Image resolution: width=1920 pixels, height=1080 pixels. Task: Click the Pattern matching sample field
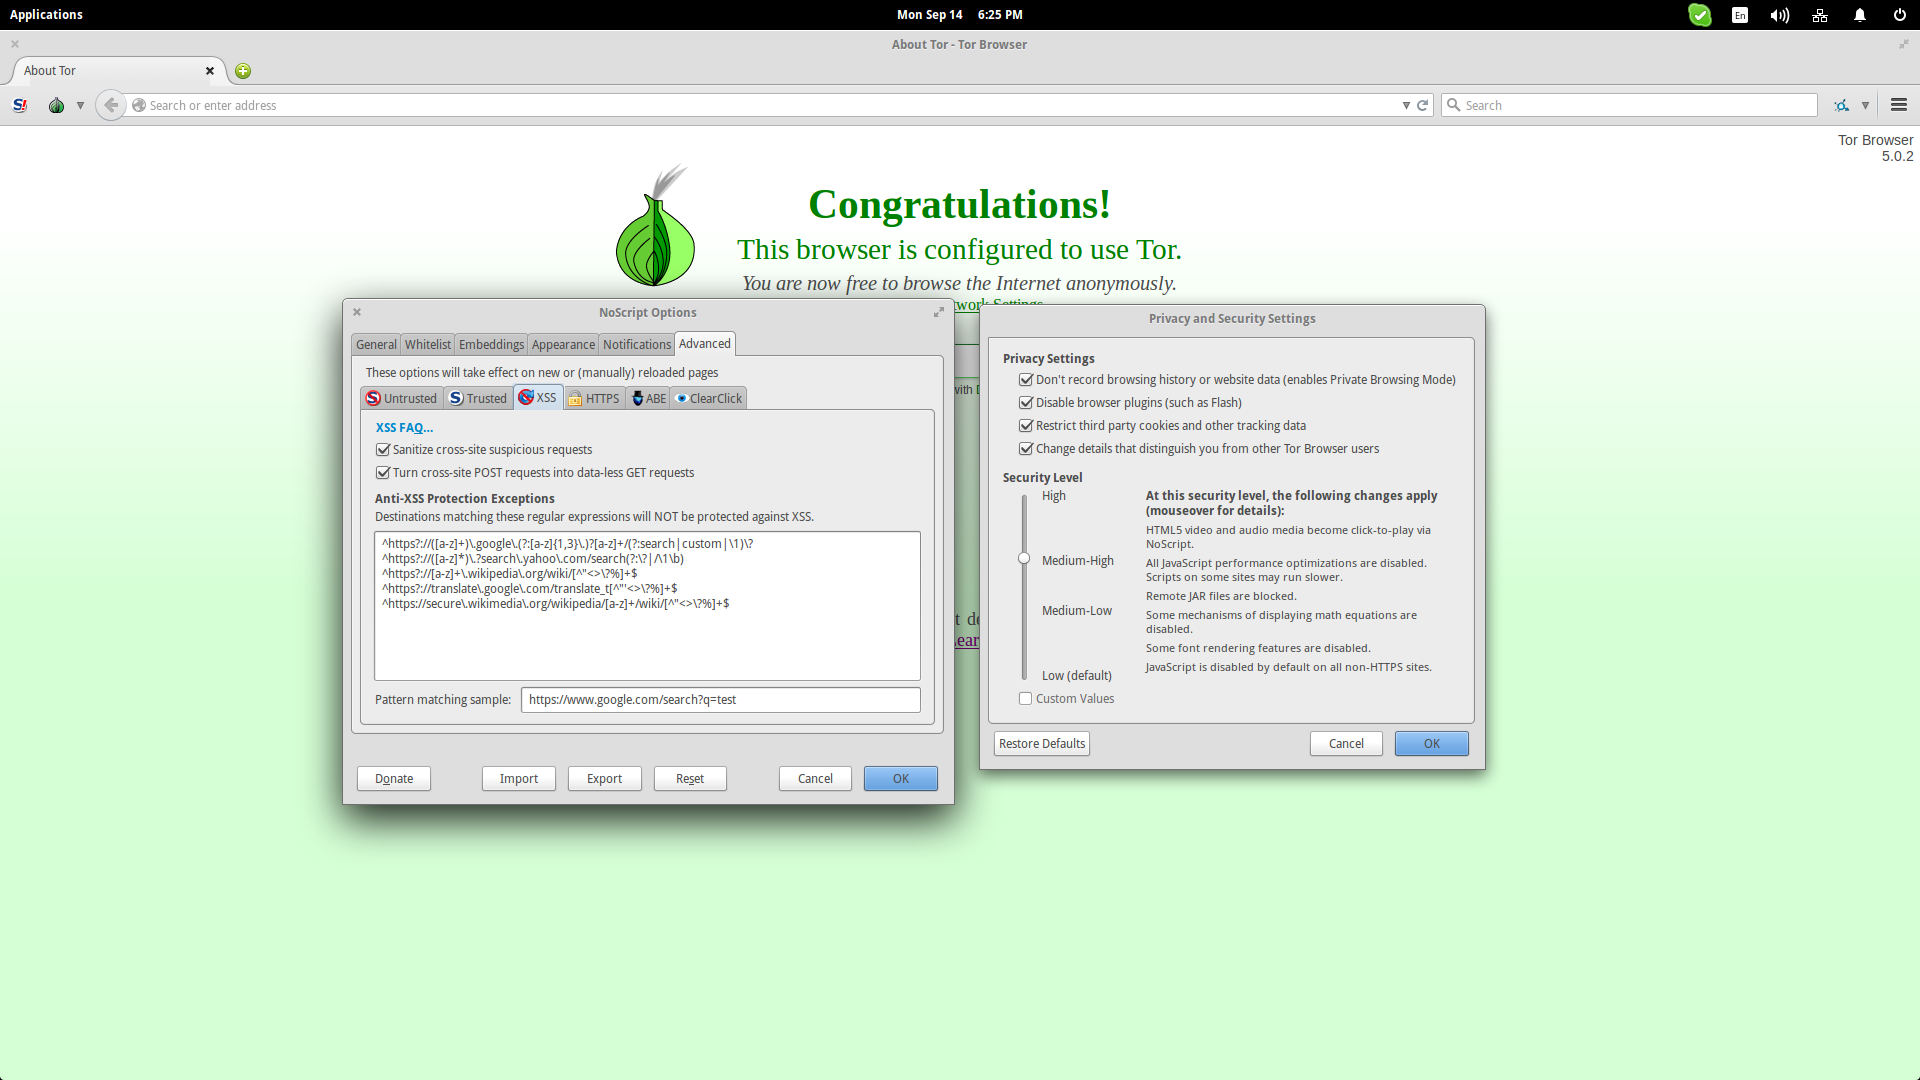720,700
